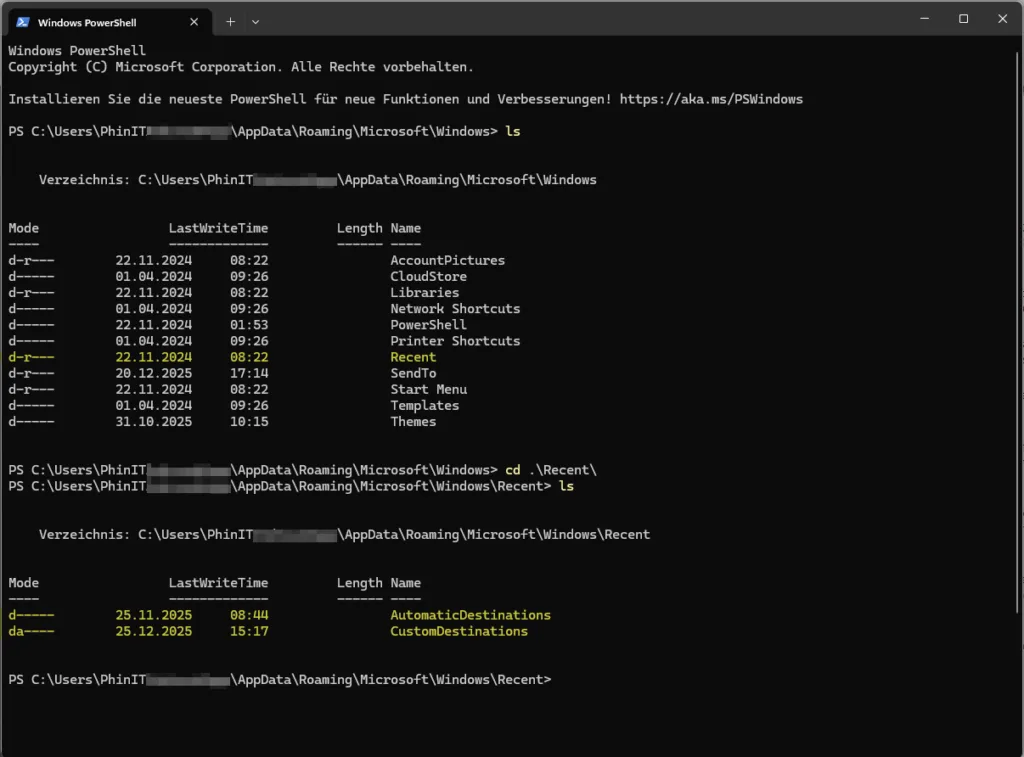
Task: Open a new tab with the plus button
Action: [x=230, y=21]
